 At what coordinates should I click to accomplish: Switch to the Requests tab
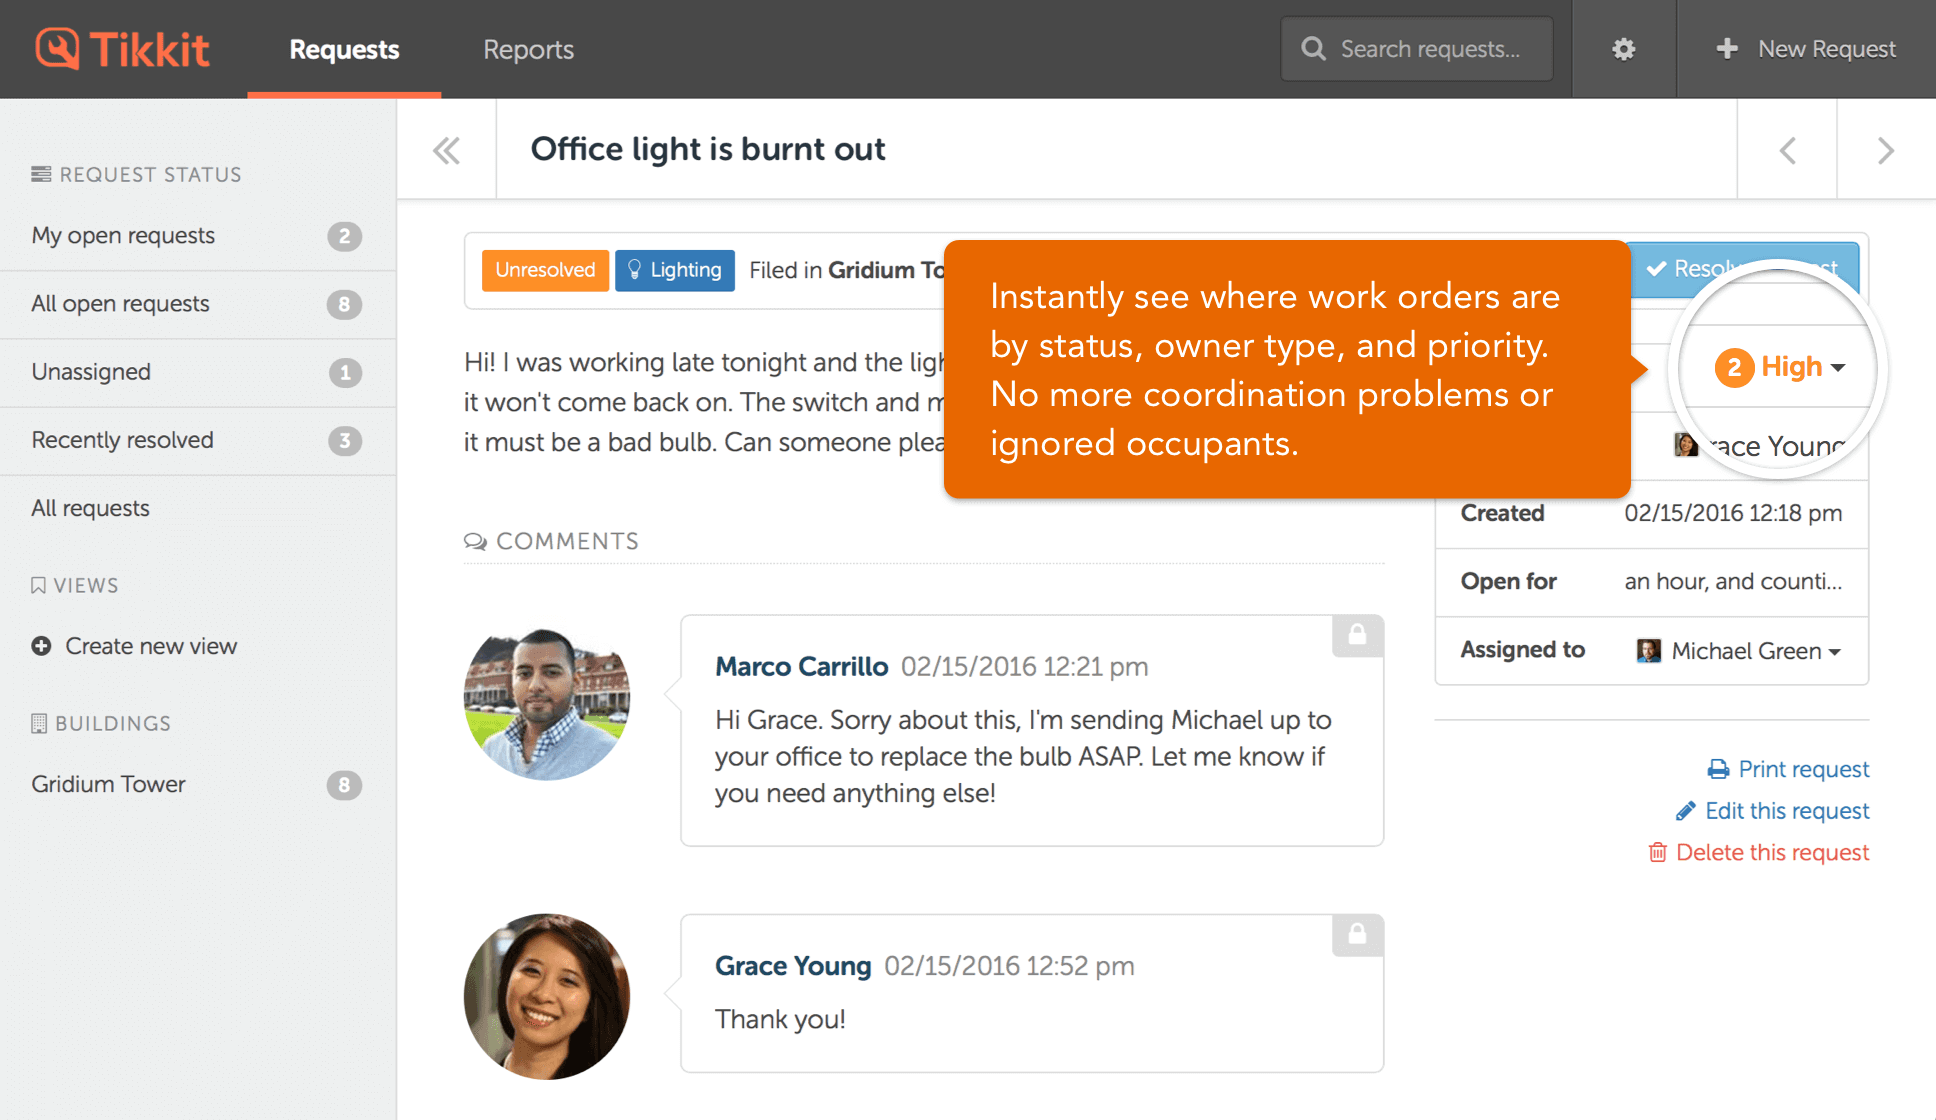point(344,49)
